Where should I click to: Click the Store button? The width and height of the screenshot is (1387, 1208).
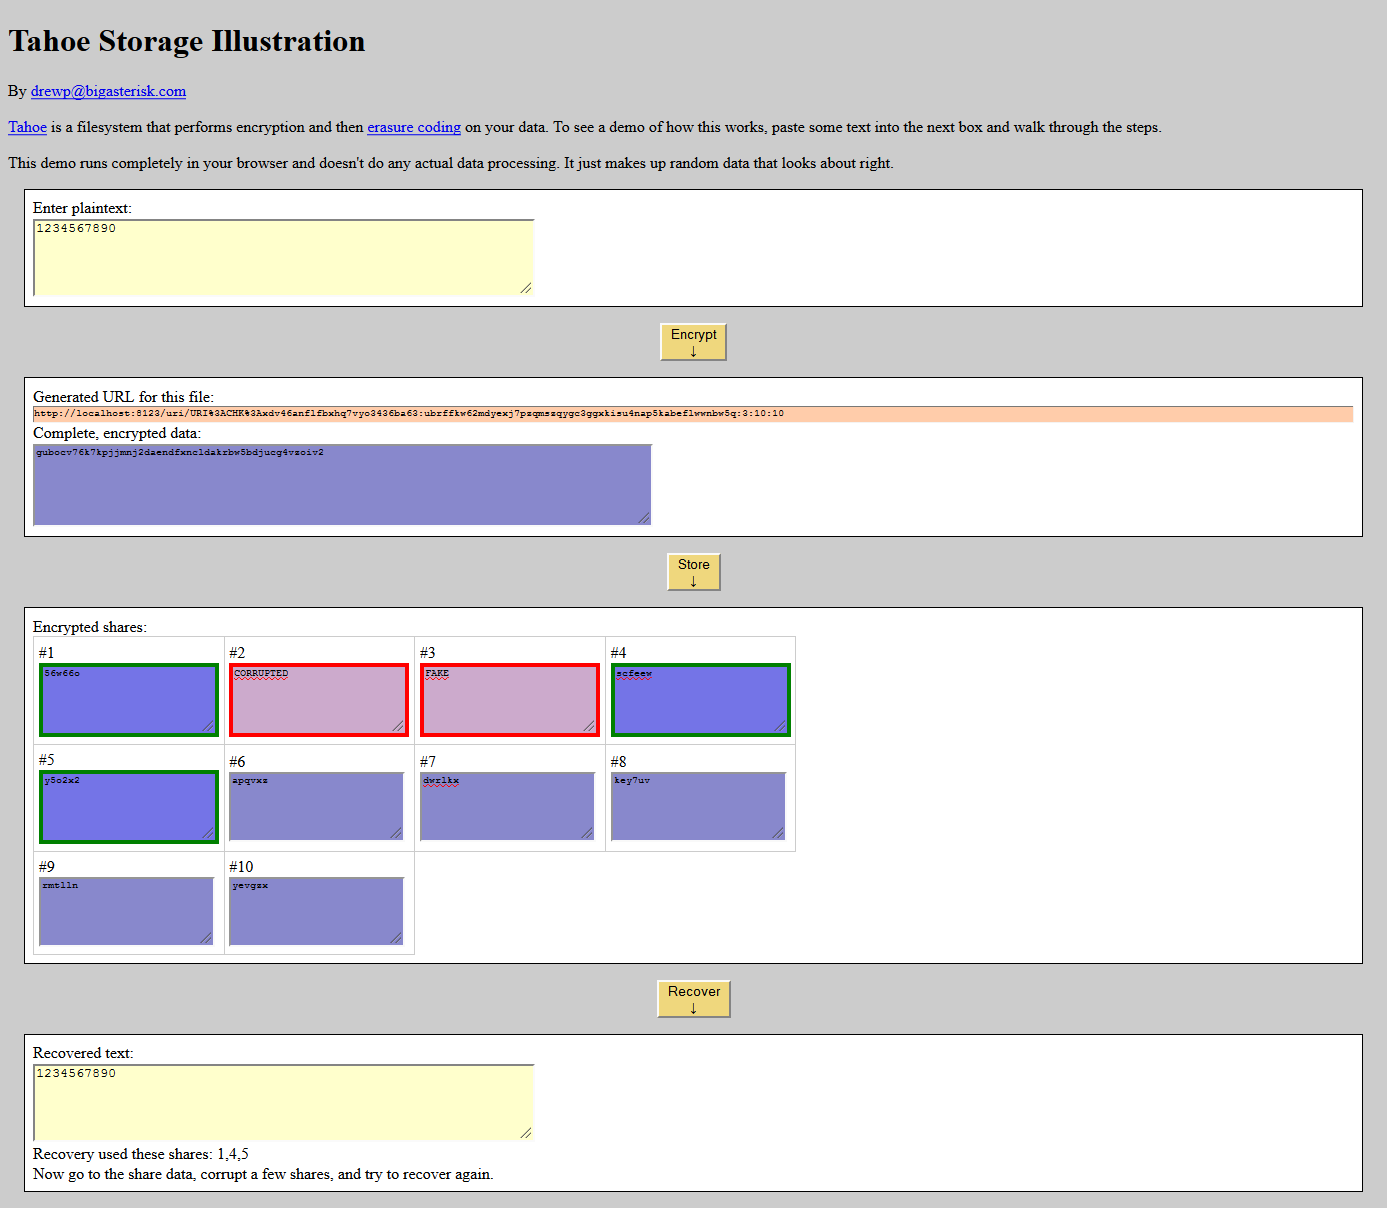pos(694,572)
